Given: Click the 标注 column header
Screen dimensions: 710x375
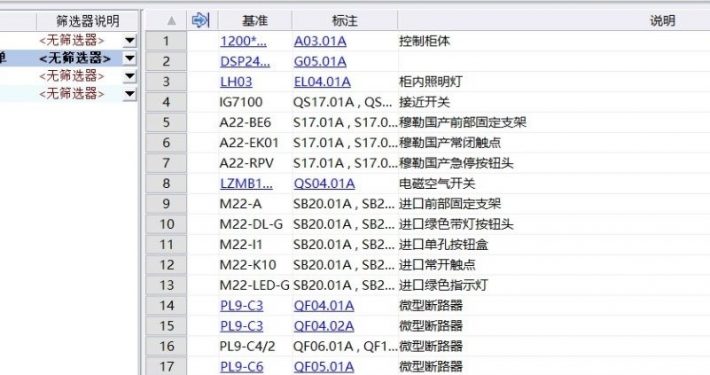Looking at the screenshot, I should pyautogui.click(x=345, y=20).
